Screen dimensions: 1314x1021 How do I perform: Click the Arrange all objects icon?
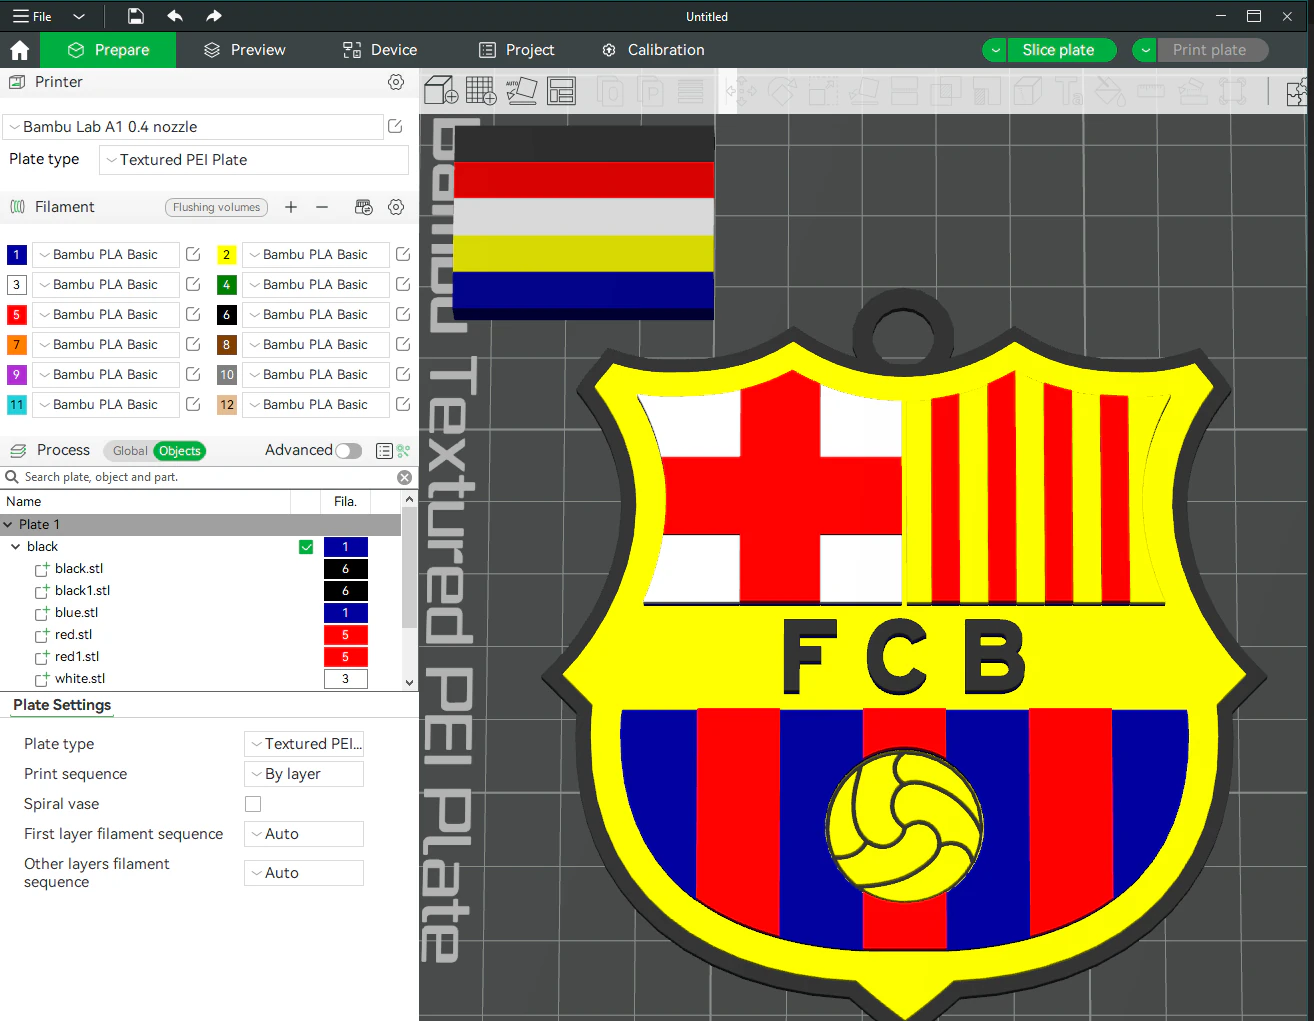[561, 91]
